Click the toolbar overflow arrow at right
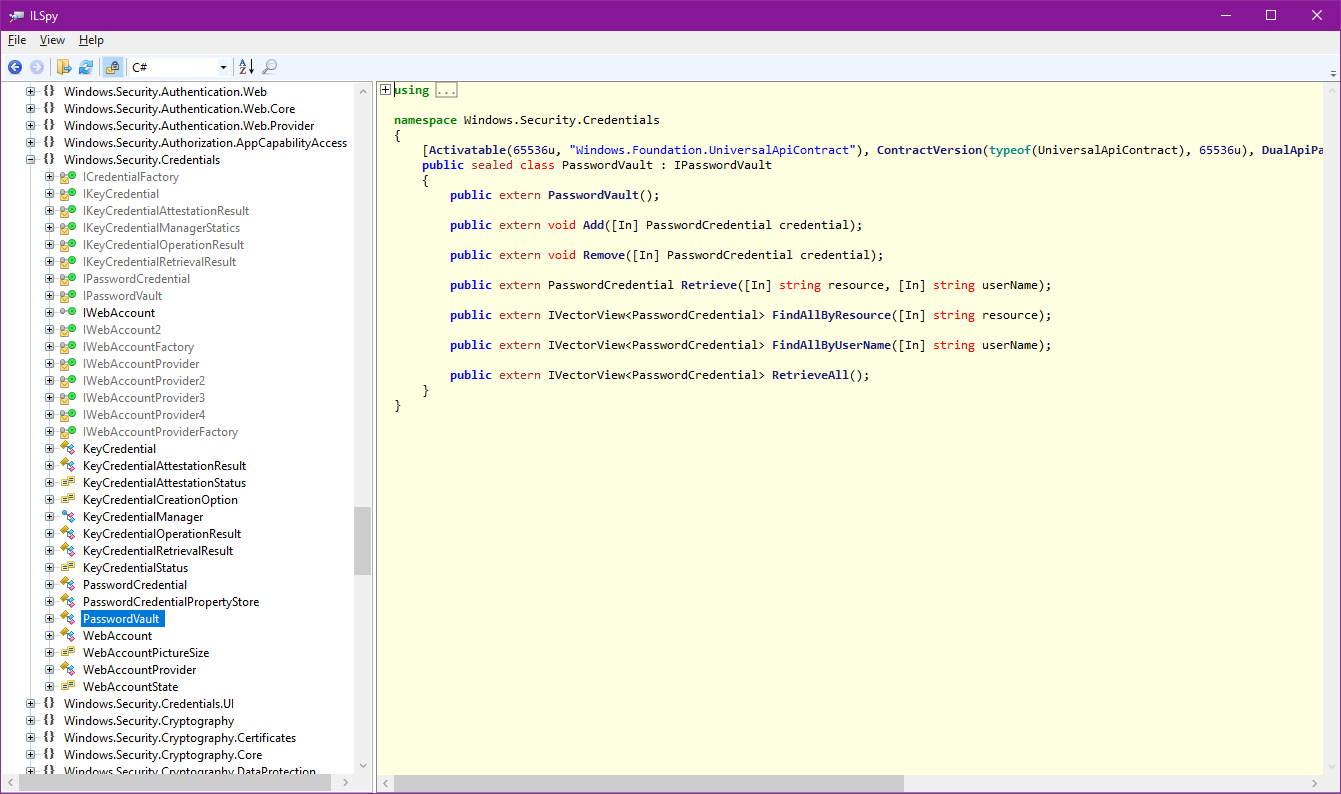The image size is (1341, 794). pyautogui.click(x=1333, y=73)
